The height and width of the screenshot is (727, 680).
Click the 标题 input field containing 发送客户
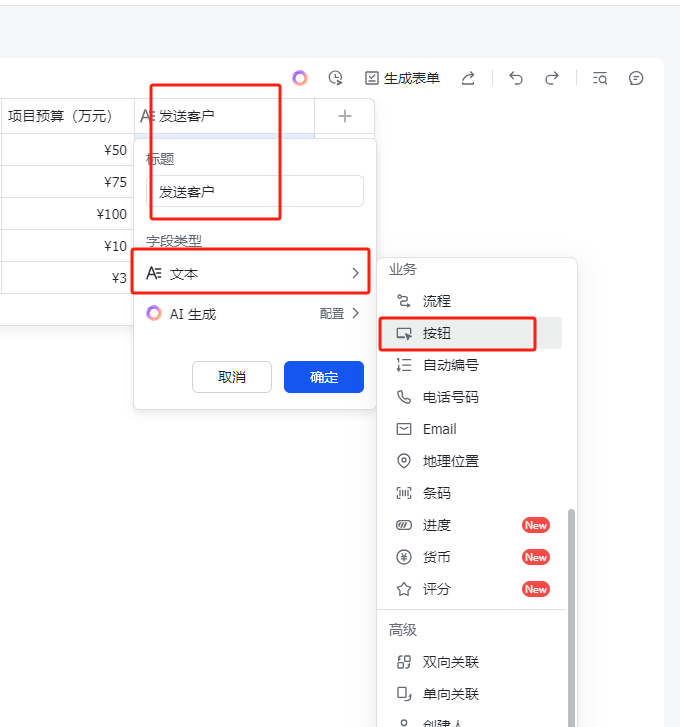click(x=254, y=191)
